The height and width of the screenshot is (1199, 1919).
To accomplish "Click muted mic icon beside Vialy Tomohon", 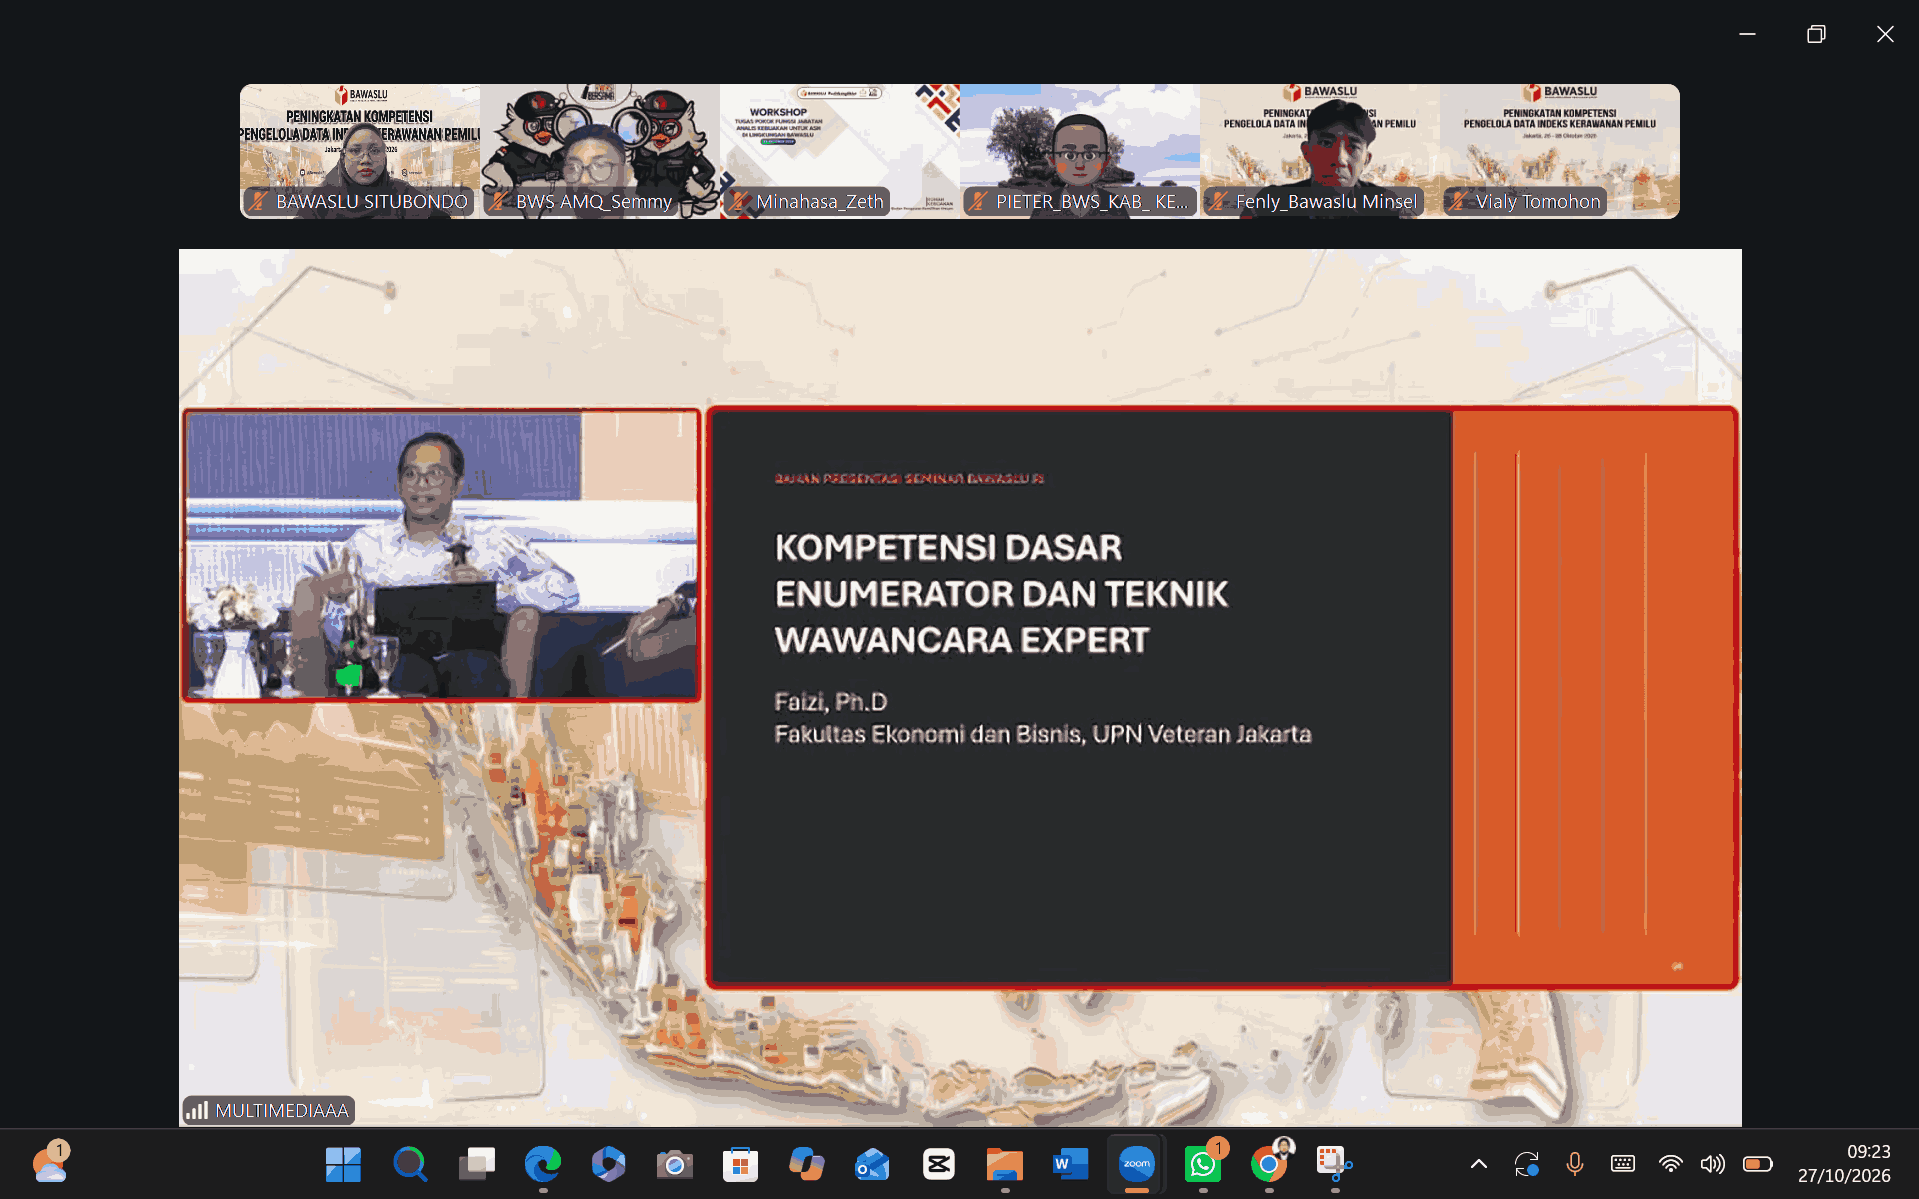I will click(x=1459, y=201).
